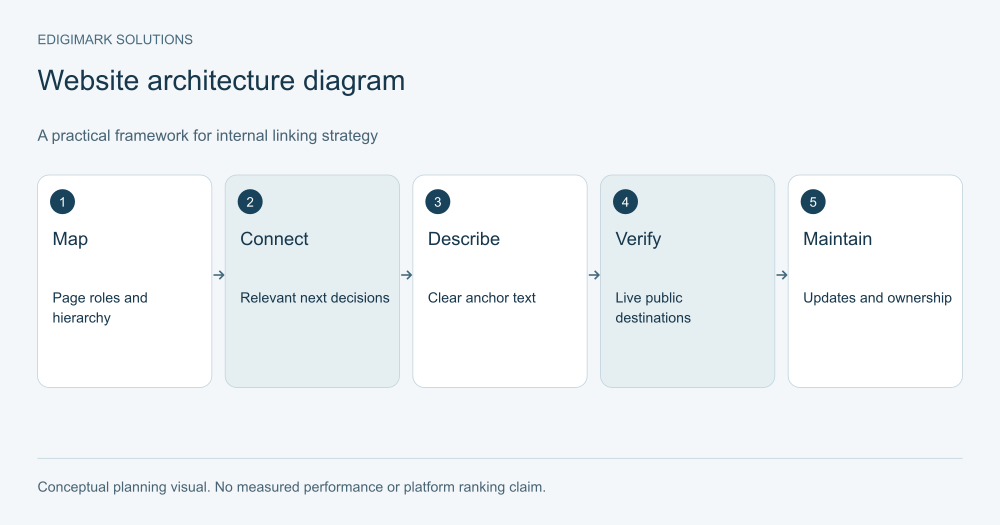The image size is (1000, 525).
Task: Click the conceptual planning visual disclaimer
Action: click(x=291, y=487)
